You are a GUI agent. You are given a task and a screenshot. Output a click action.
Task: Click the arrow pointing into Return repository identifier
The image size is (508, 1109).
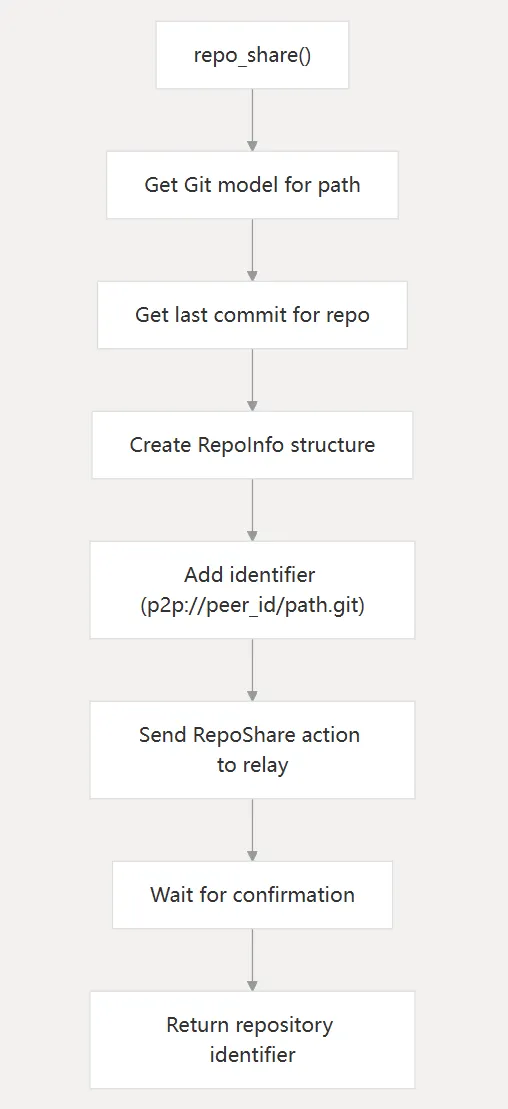252,960
